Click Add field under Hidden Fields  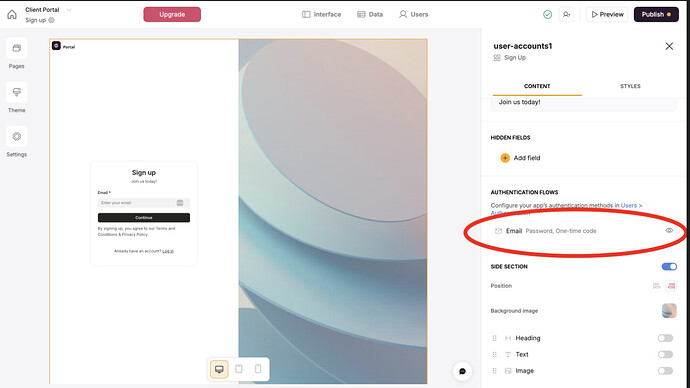pyautogui.click(x=520, y=158)
